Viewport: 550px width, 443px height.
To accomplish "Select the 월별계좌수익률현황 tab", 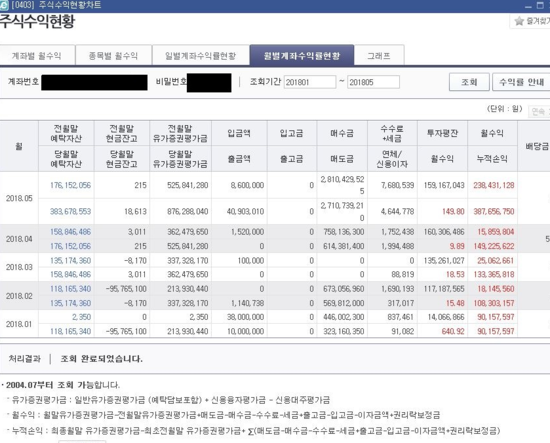I will [302, 55].
